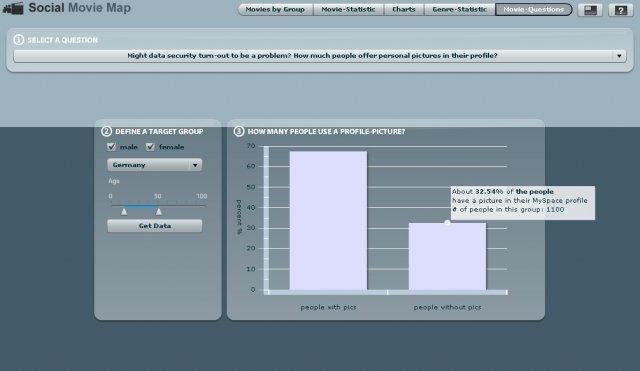Open the Charts tab
640x371 pixels.
click(x=404, y=9)
